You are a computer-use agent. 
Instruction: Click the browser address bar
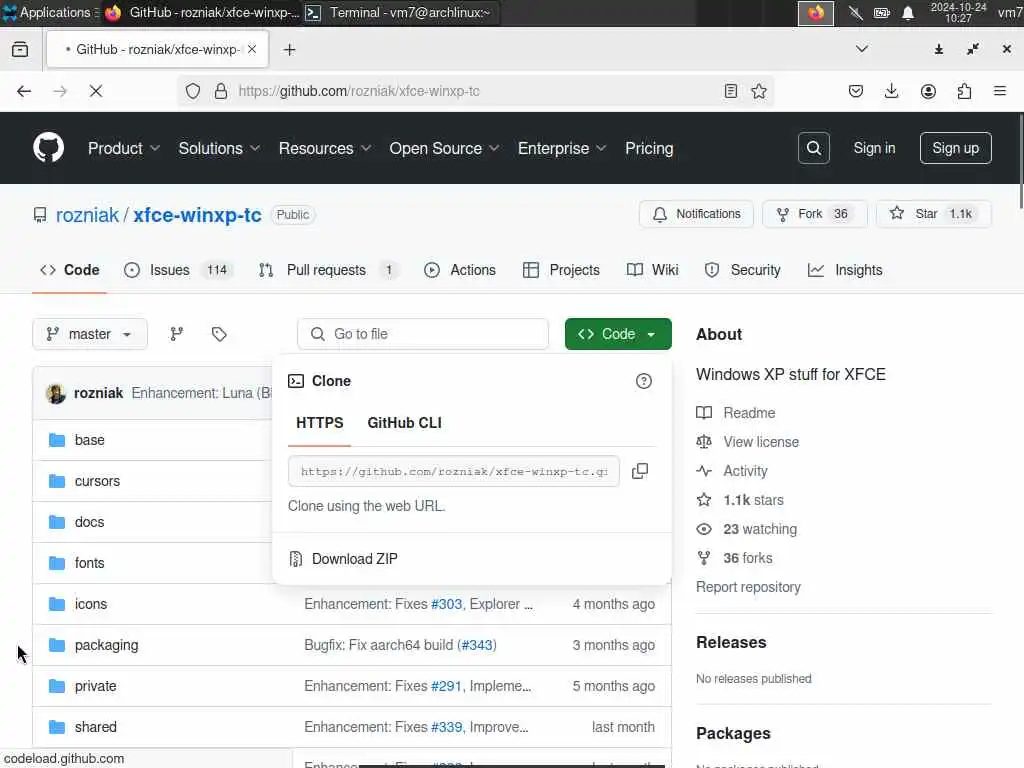pyautogui.click(x=475, y=91)
